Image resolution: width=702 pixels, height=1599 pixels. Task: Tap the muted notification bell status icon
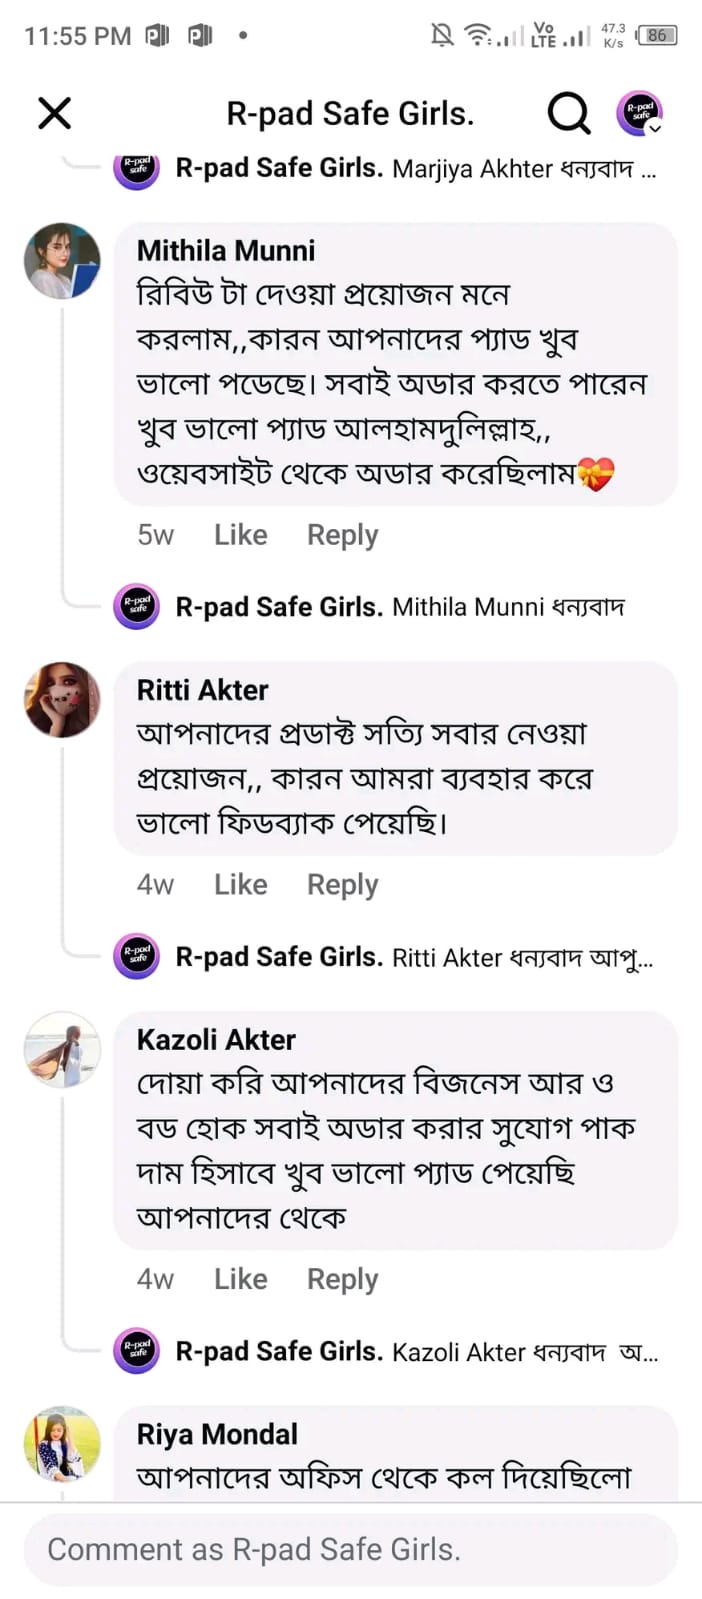(x=441, y=36)
